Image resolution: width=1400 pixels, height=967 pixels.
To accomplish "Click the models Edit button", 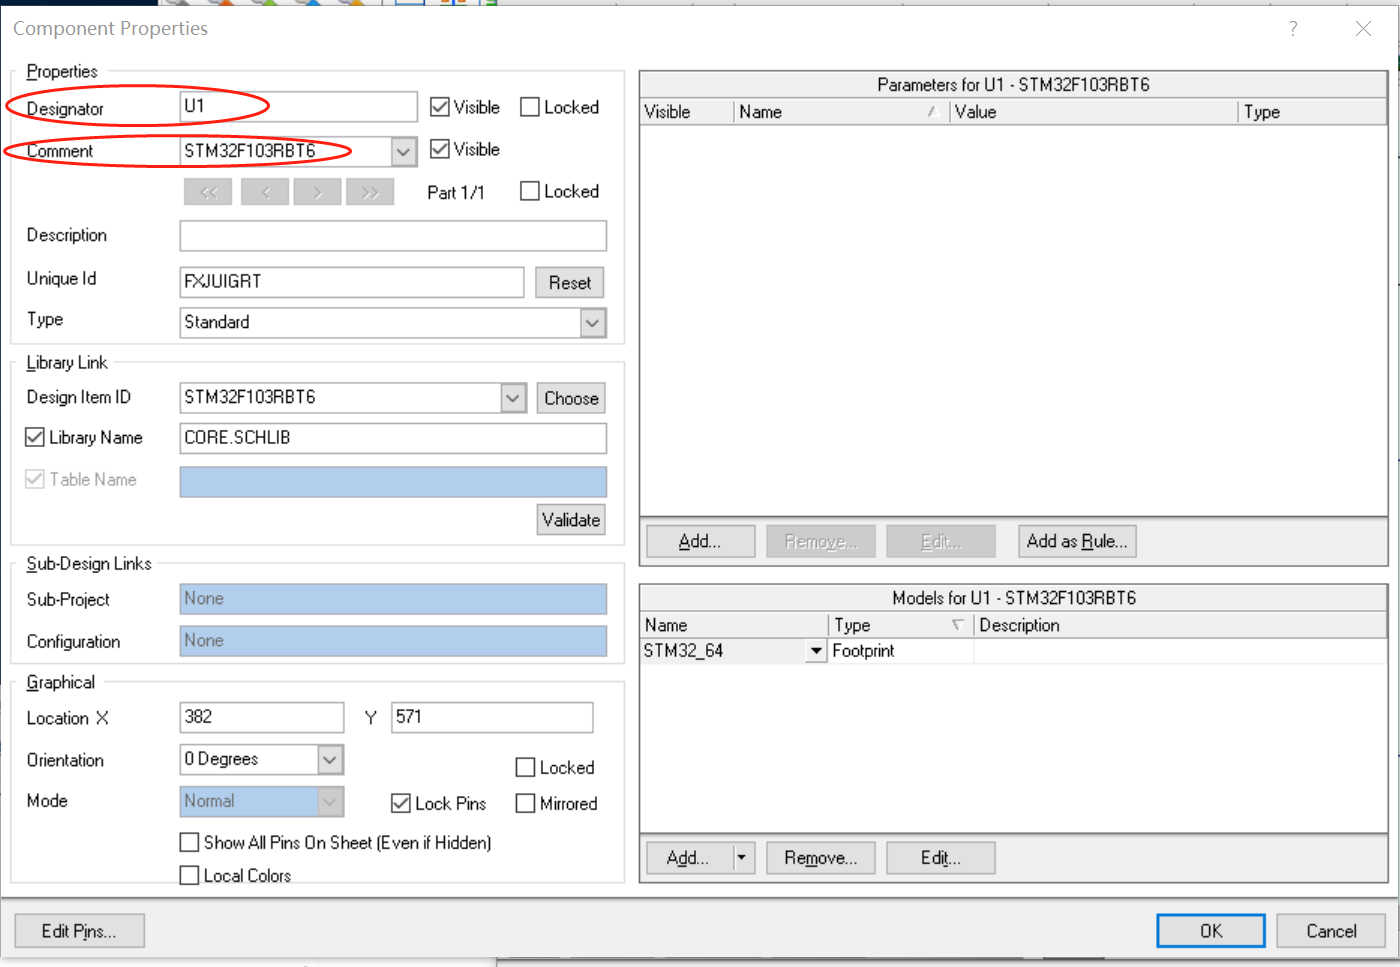I will 941,857.
